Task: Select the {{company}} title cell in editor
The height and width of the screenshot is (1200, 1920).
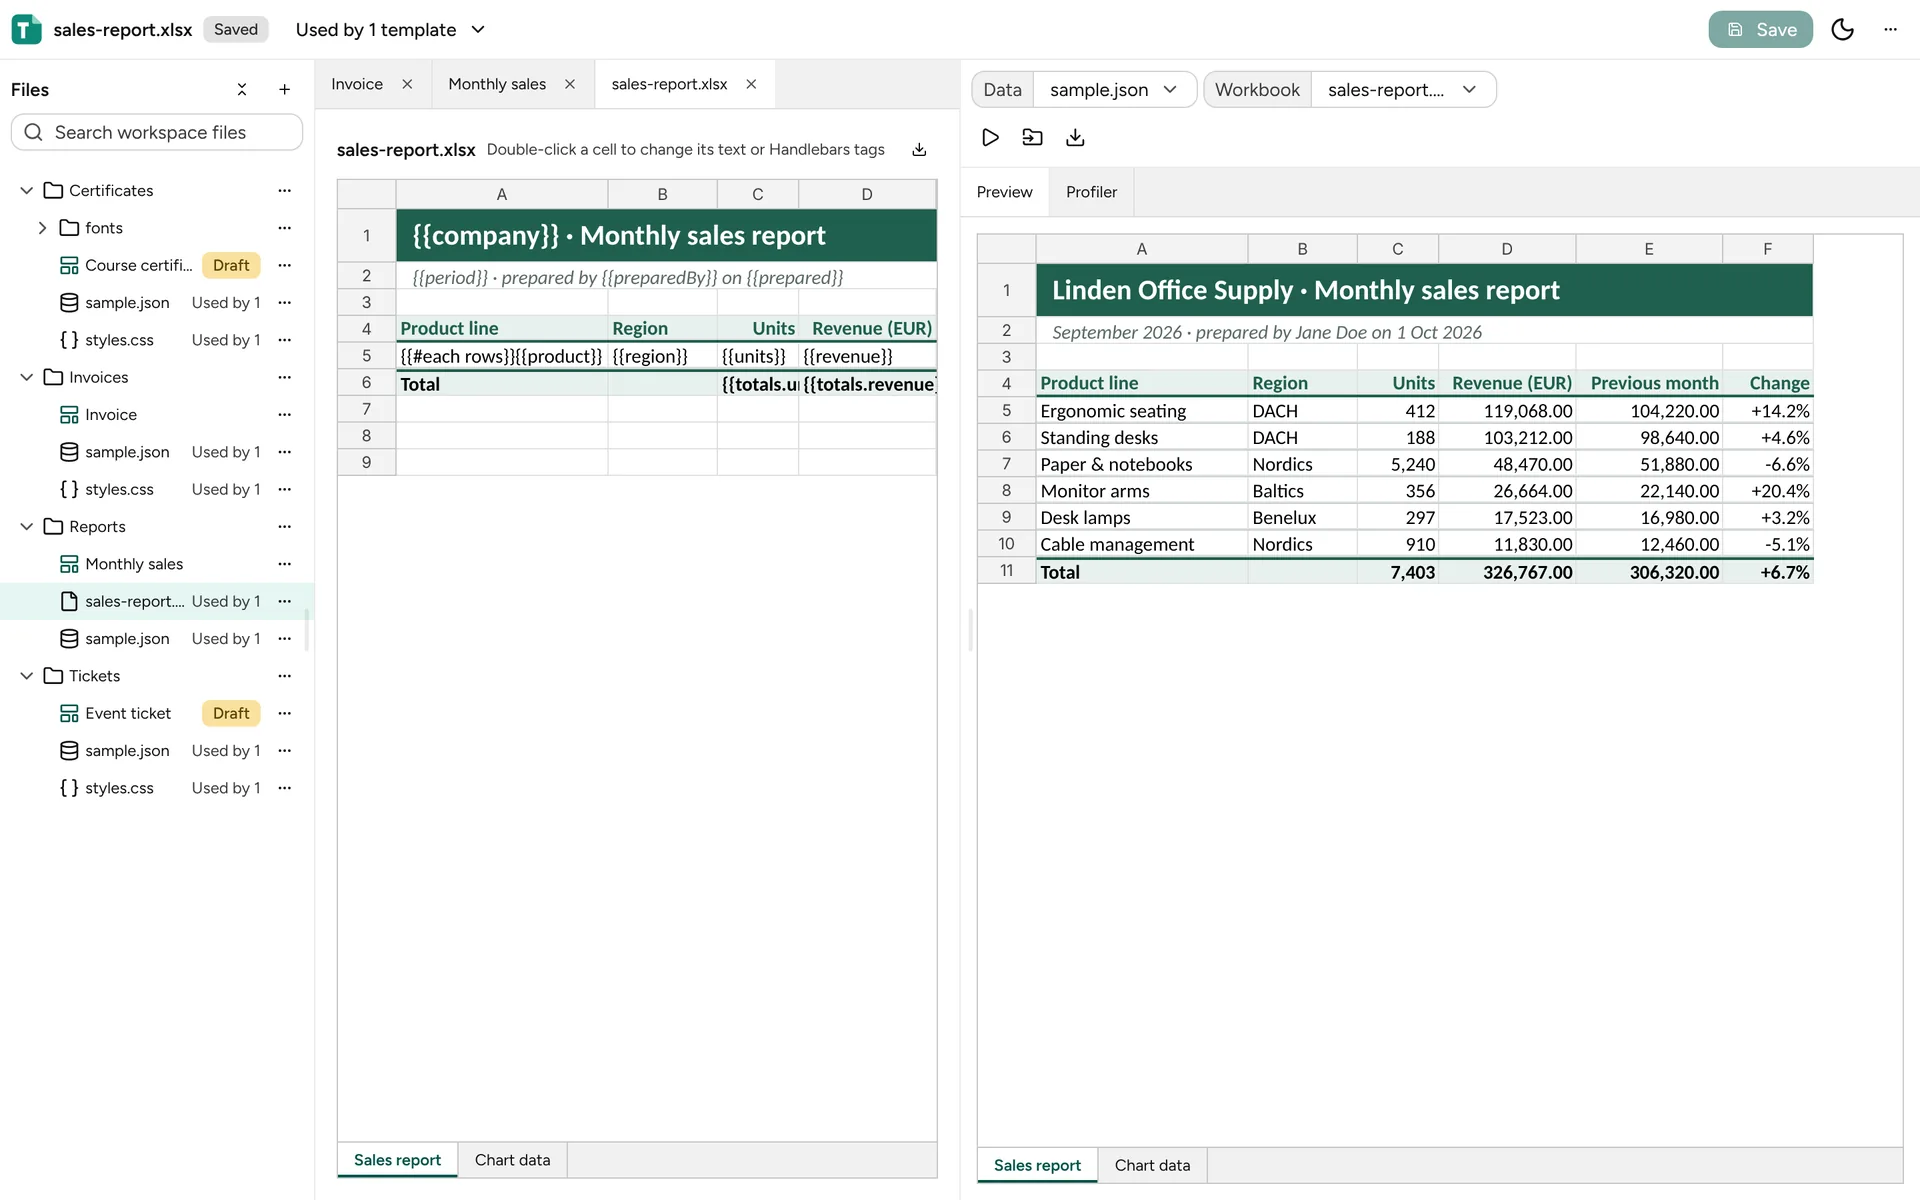Action: (666, 236)
